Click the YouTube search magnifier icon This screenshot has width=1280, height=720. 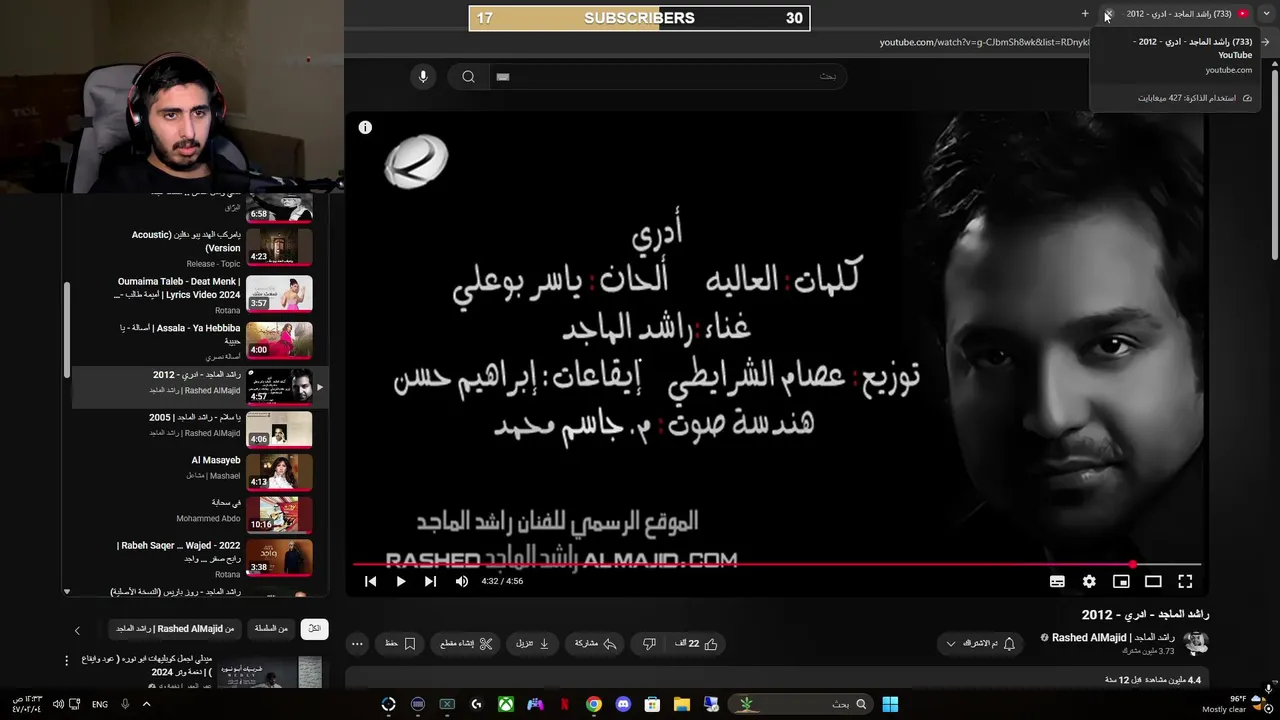click(x=468, y=77)
